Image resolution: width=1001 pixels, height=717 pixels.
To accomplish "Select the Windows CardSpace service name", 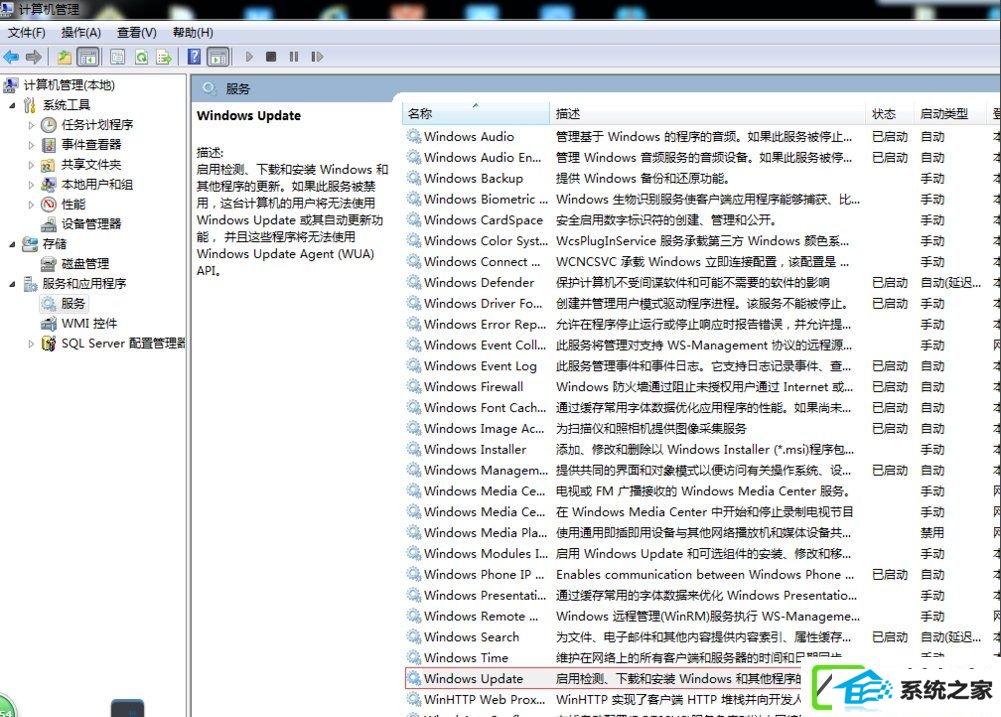I will pyautogui.click(x=483, y=220).
